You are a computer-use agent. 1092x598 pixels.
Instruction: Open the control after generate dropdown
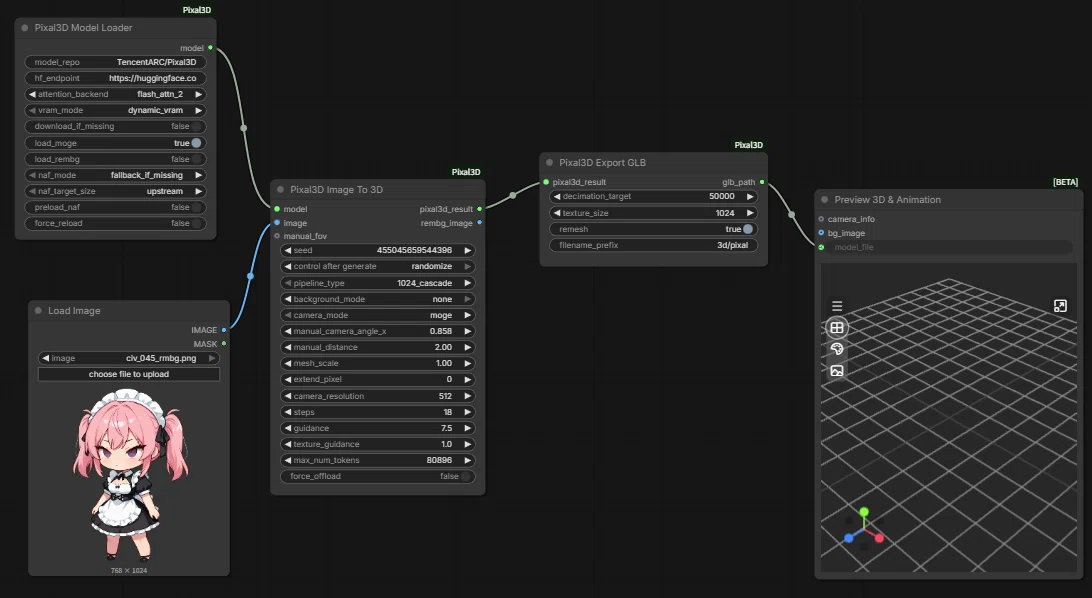[377, 266]
